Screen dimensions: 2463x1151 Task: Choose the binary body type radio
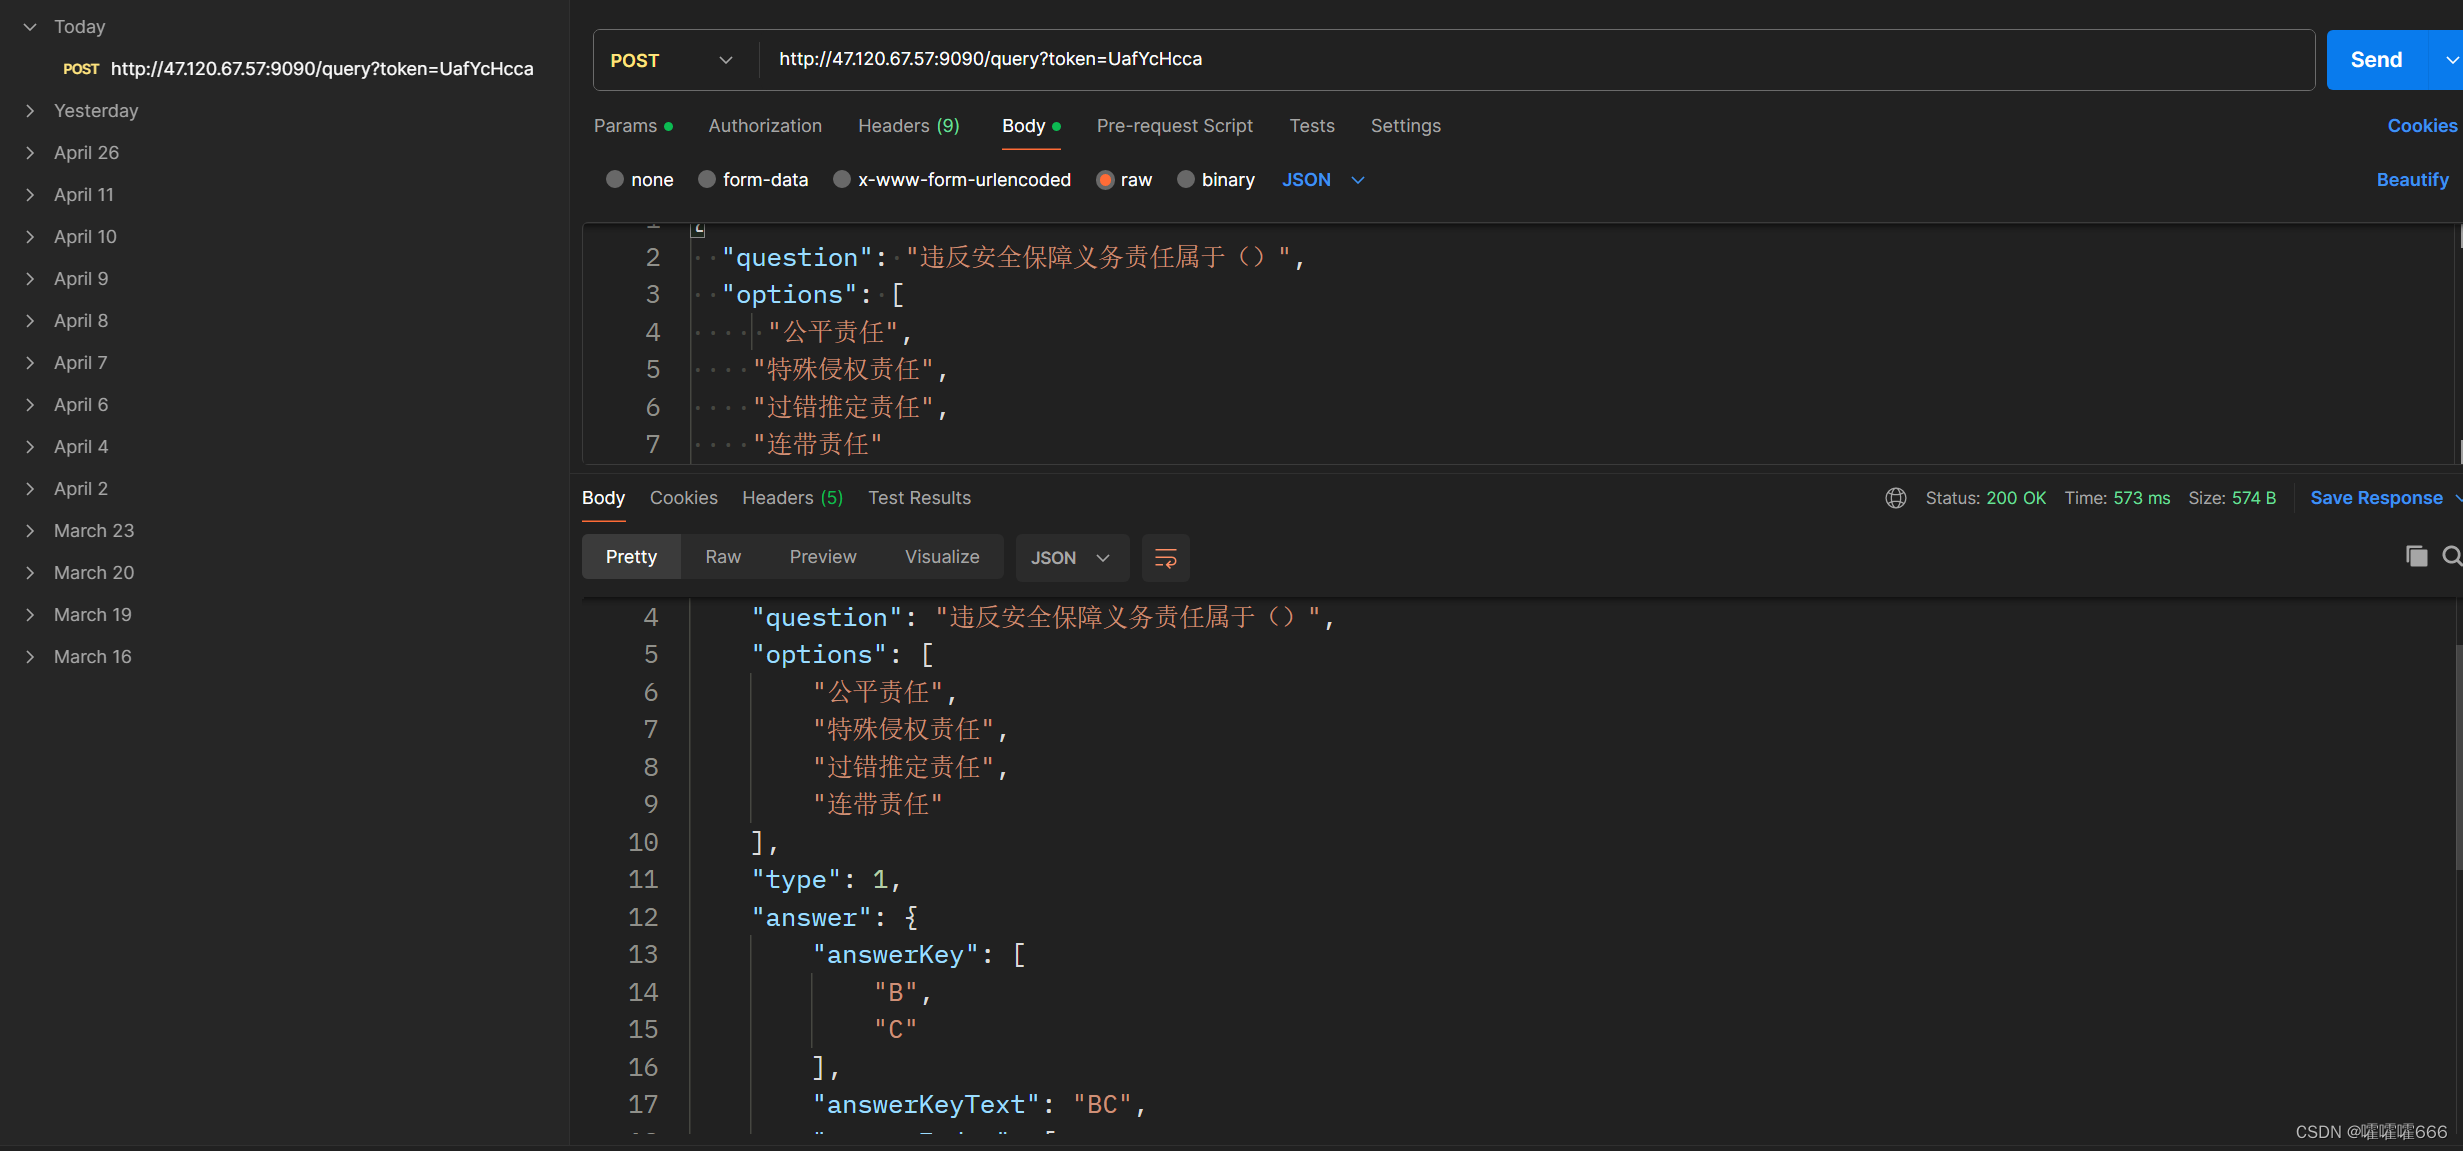tap(1186, 180)
